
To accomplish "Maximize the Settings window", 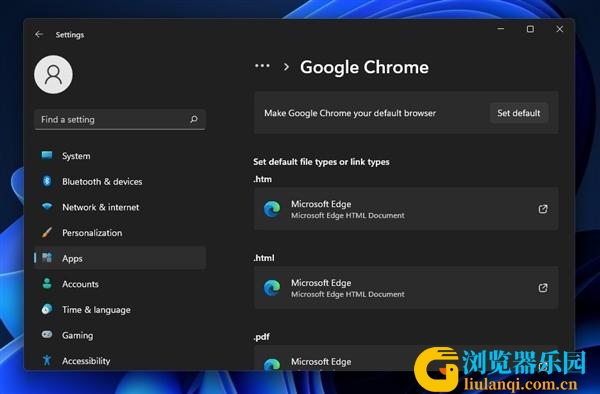I will coord(530,29).
